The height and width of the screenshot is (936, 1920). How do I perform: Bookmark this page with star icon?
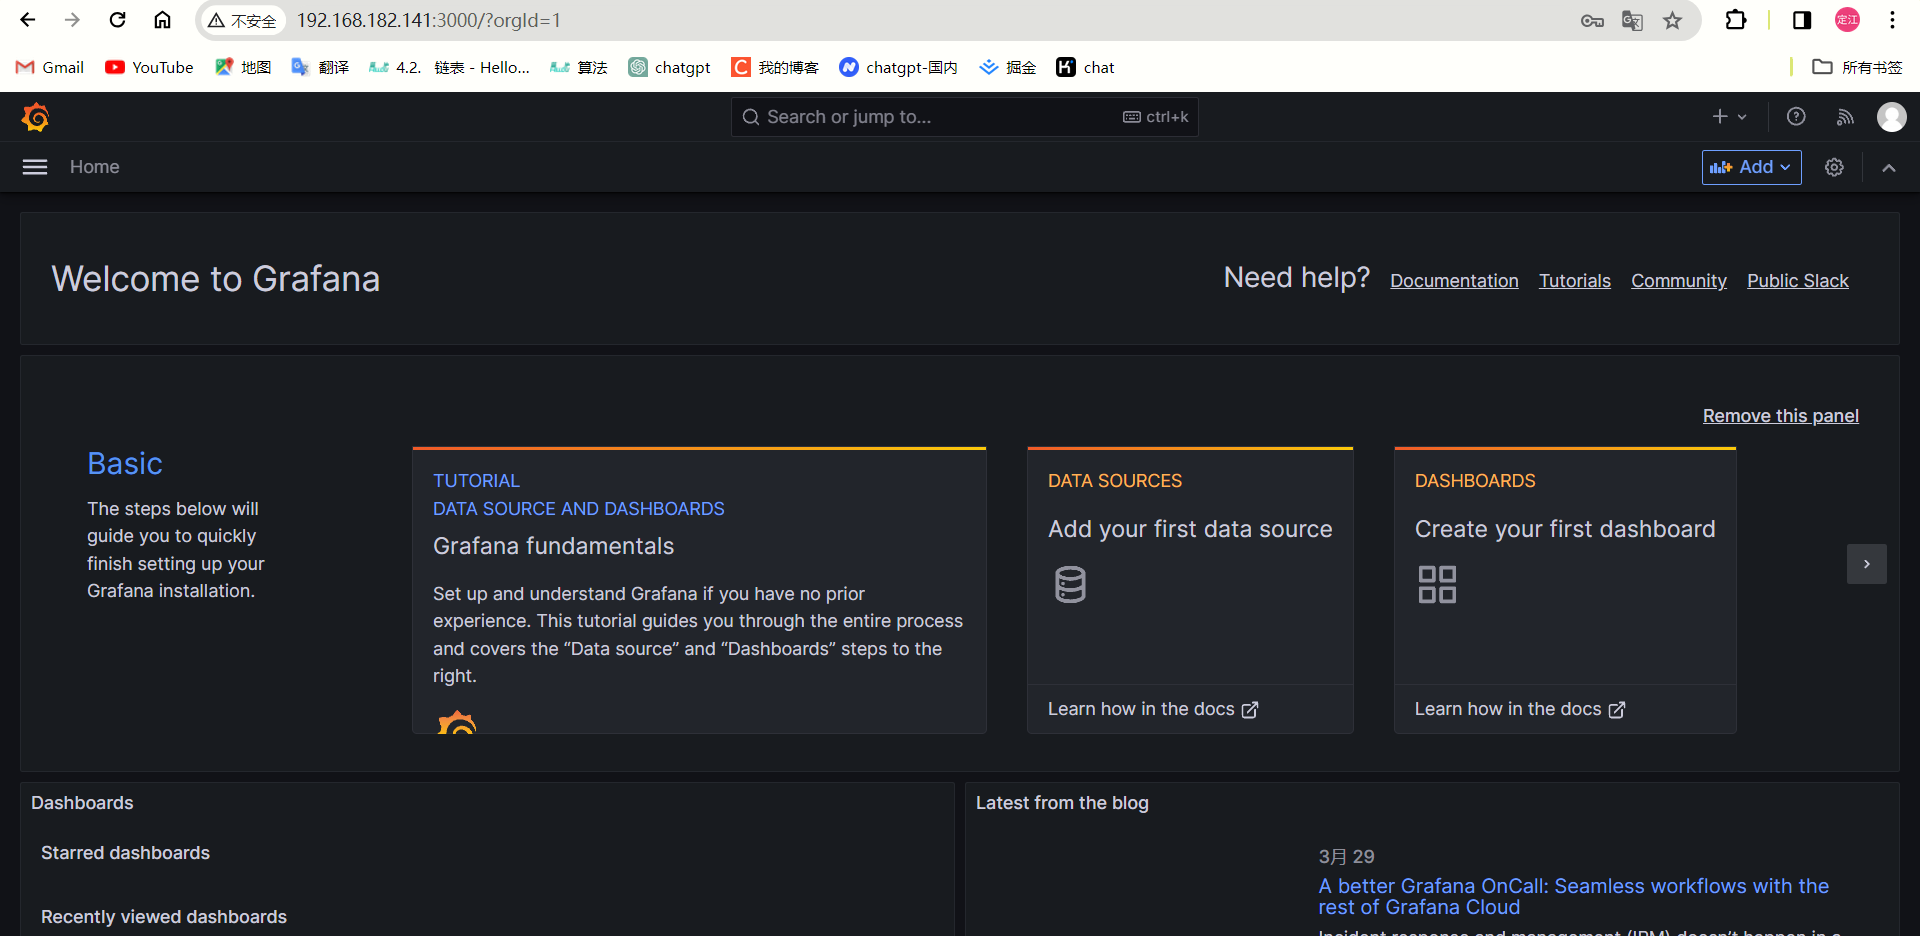coord(1672,20)
